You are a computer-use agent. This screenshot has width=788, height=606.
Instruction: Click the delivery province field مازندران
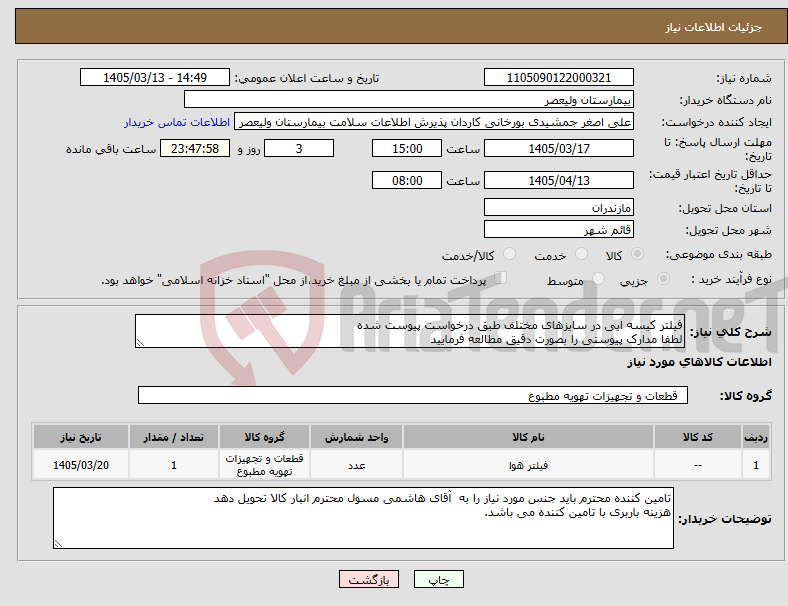coord(559,208)
